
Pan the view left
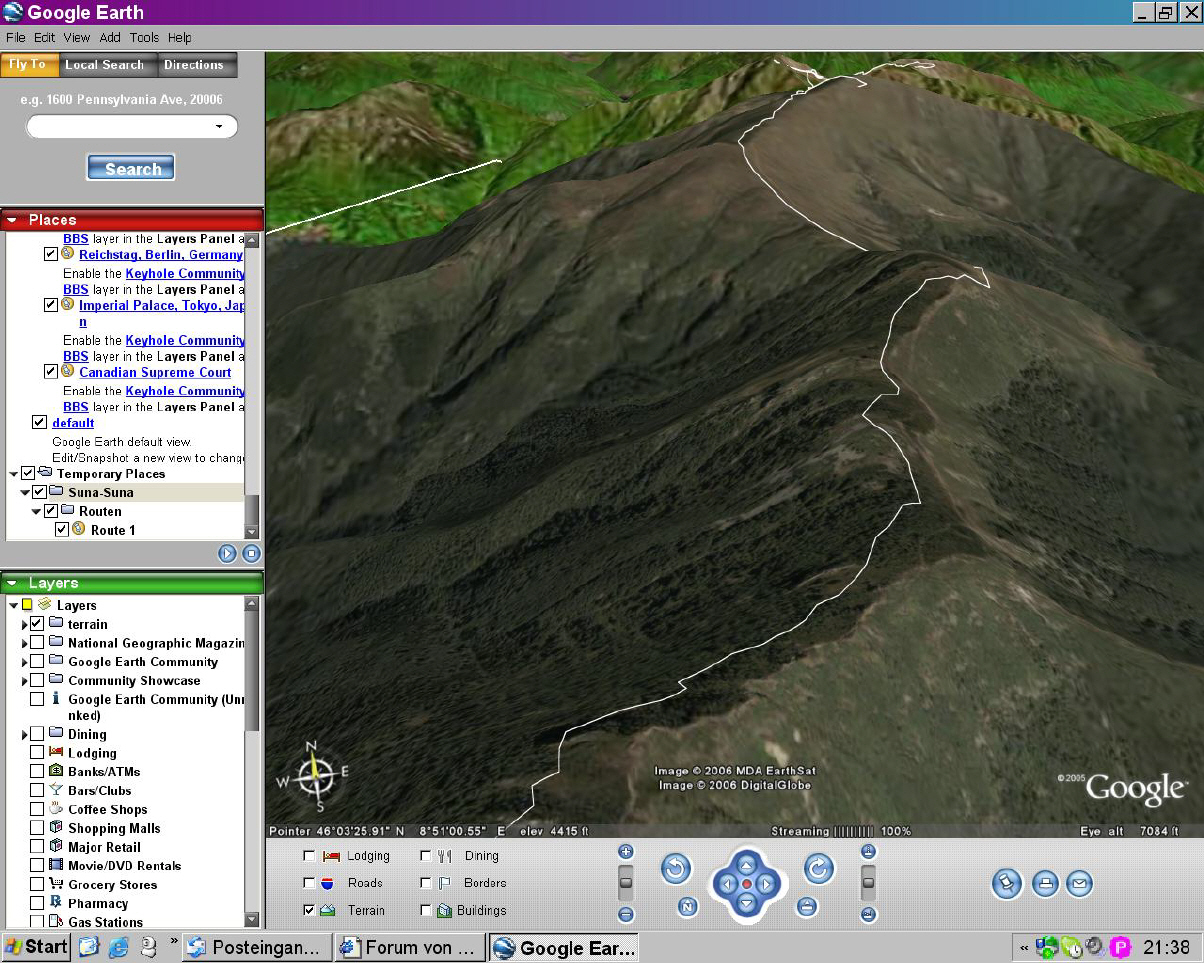727,885
